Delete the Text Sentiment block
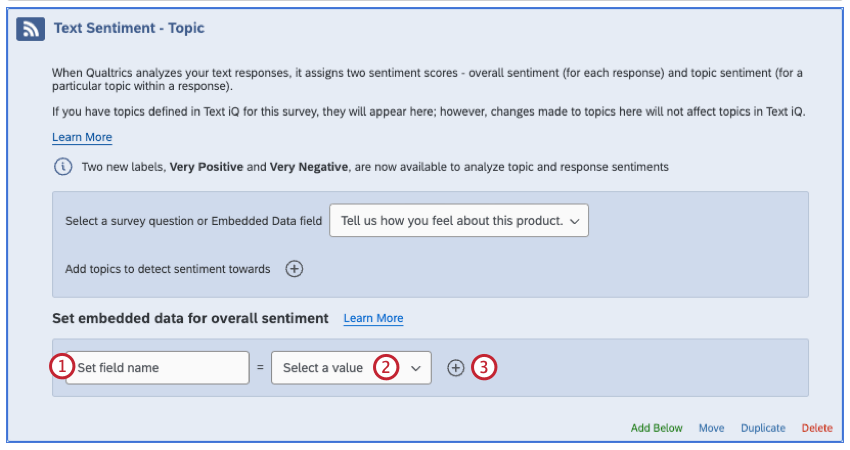This screenshot has height=450, width=850. pyautogui.click(x=816, y=428)
